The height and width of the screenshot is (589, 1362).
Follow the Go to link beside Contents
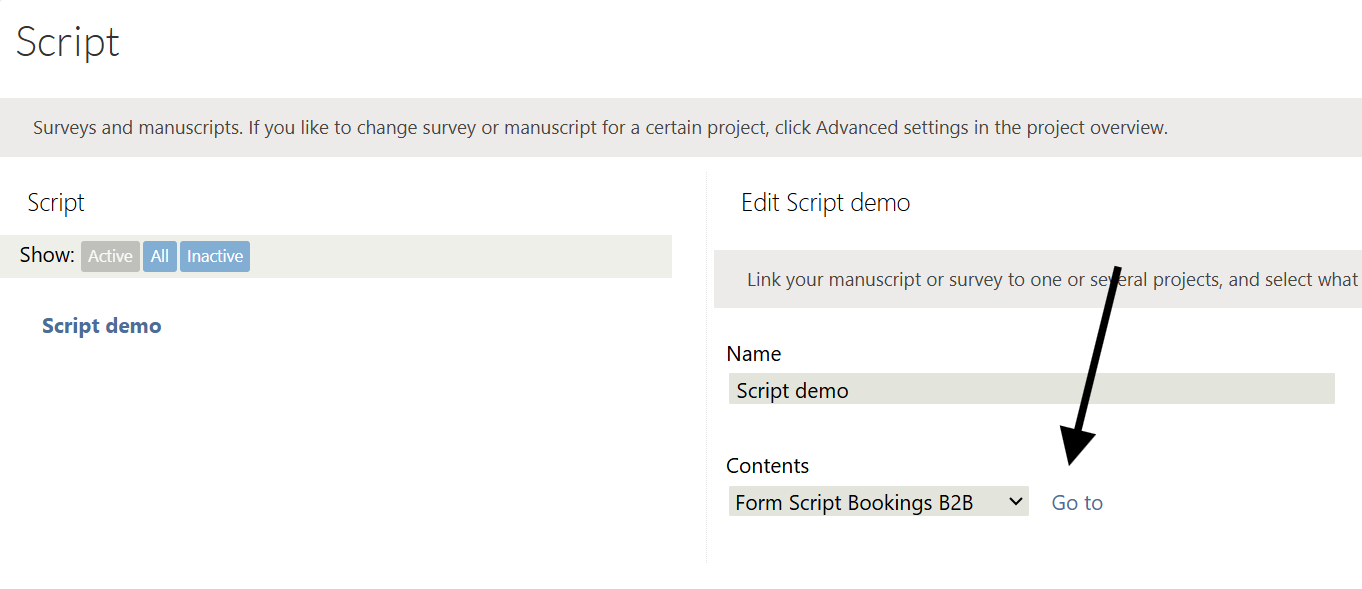click(1077, 503)
